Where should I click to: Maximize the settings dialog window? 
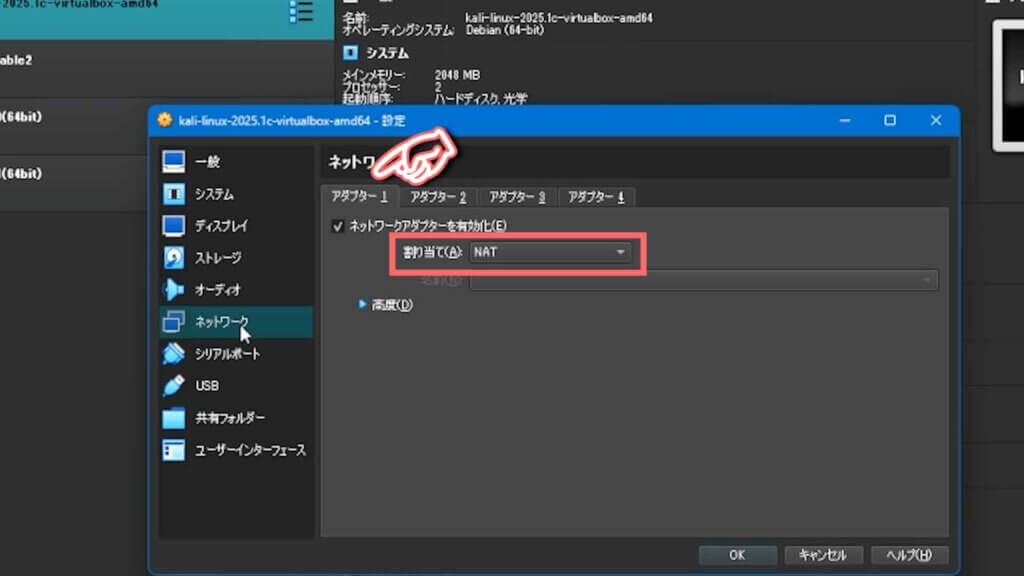point(890,120)
